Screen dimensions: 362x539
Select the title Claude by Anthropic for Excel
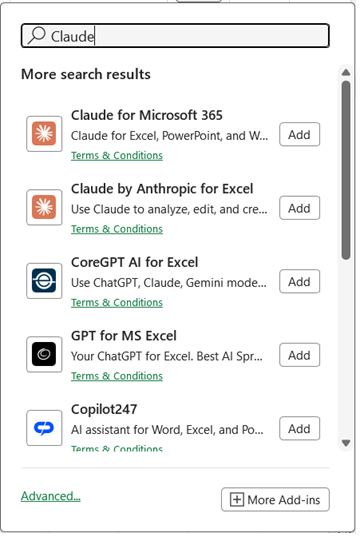tap(162, 189)
